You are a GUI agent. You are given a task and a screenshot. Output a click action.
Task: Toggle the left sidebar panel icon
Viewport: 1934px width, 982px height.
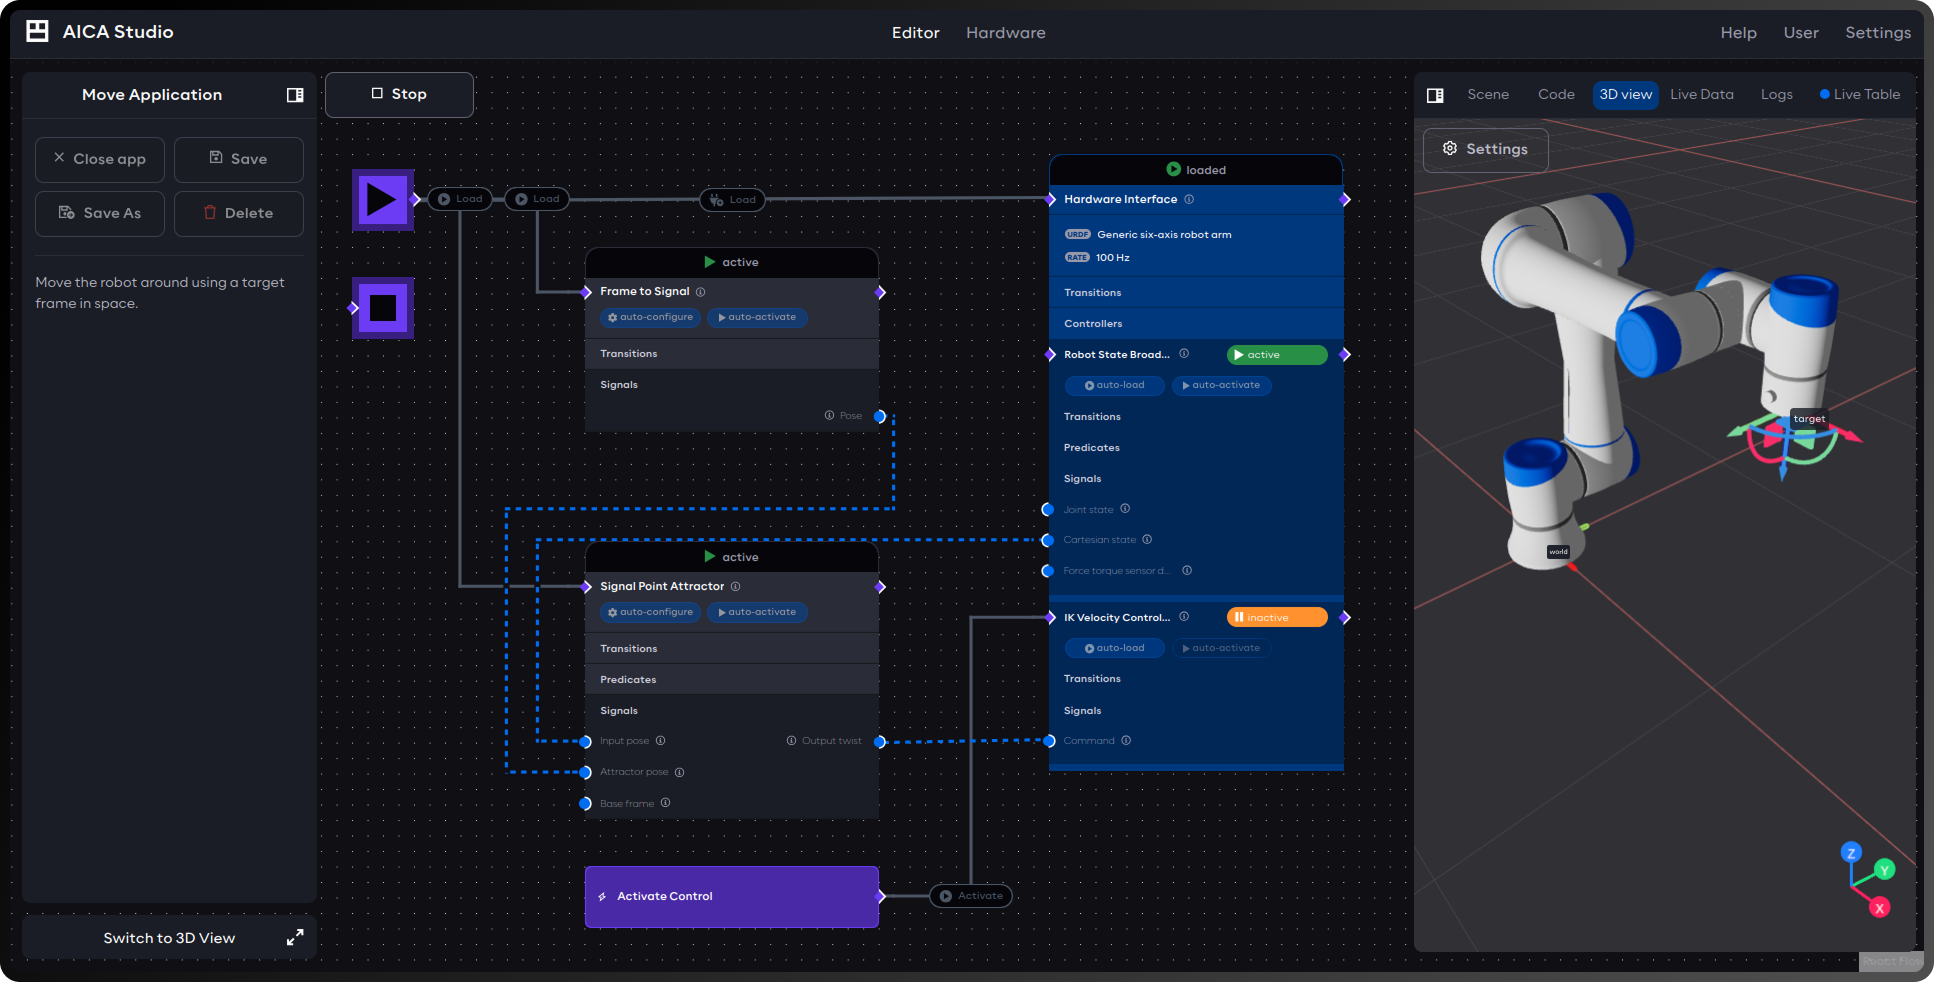click(x=295, y=95)
